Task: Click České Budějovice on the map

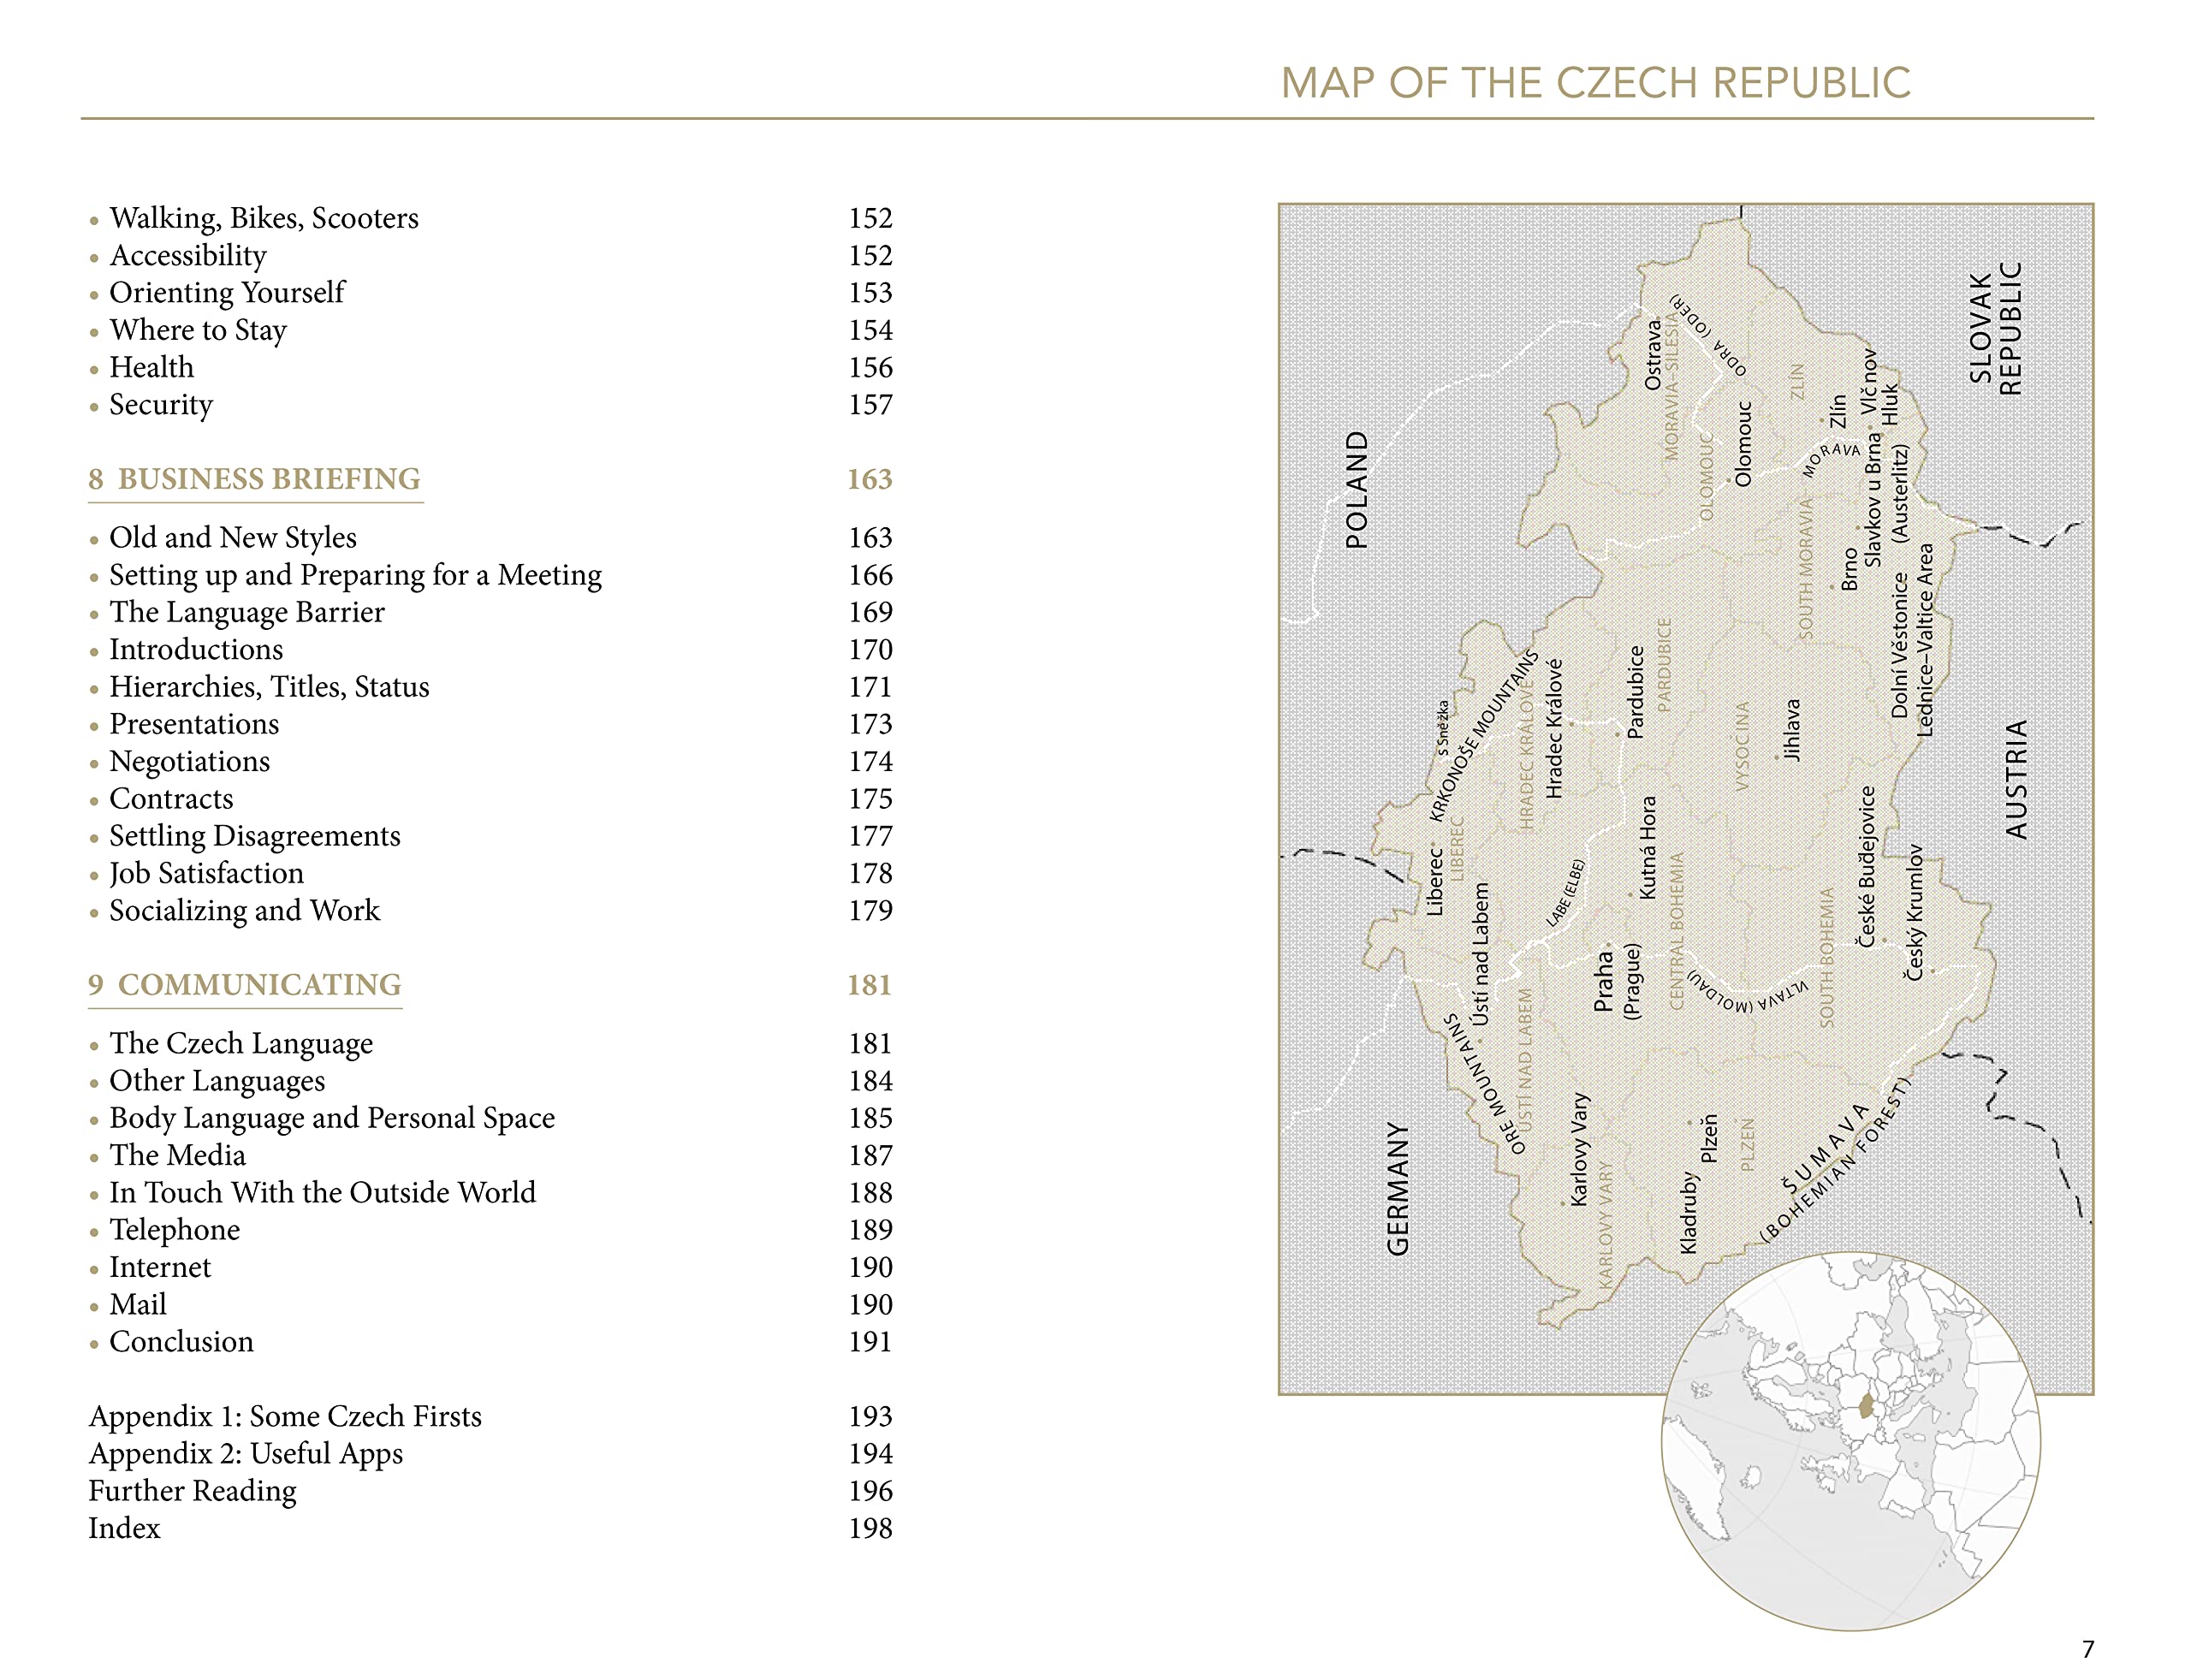Action: (x=1866, y=866)
